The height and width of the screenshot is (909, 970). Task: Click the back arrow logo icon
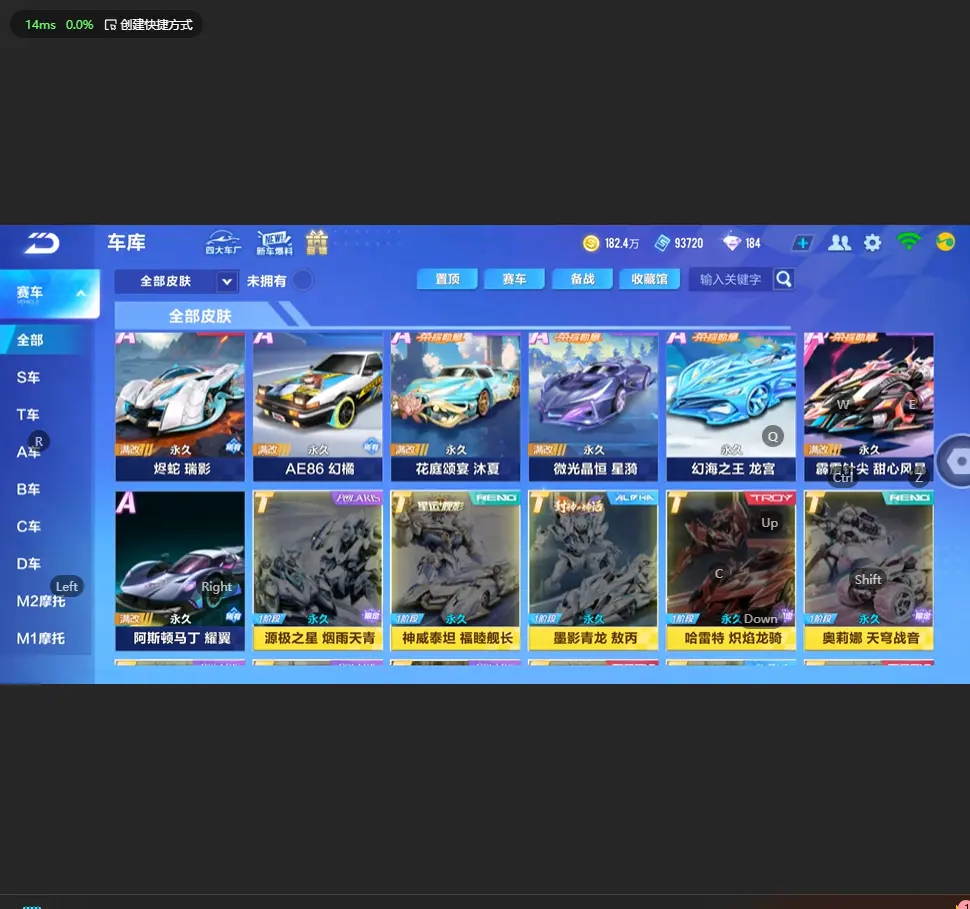(x=41, y=243)
